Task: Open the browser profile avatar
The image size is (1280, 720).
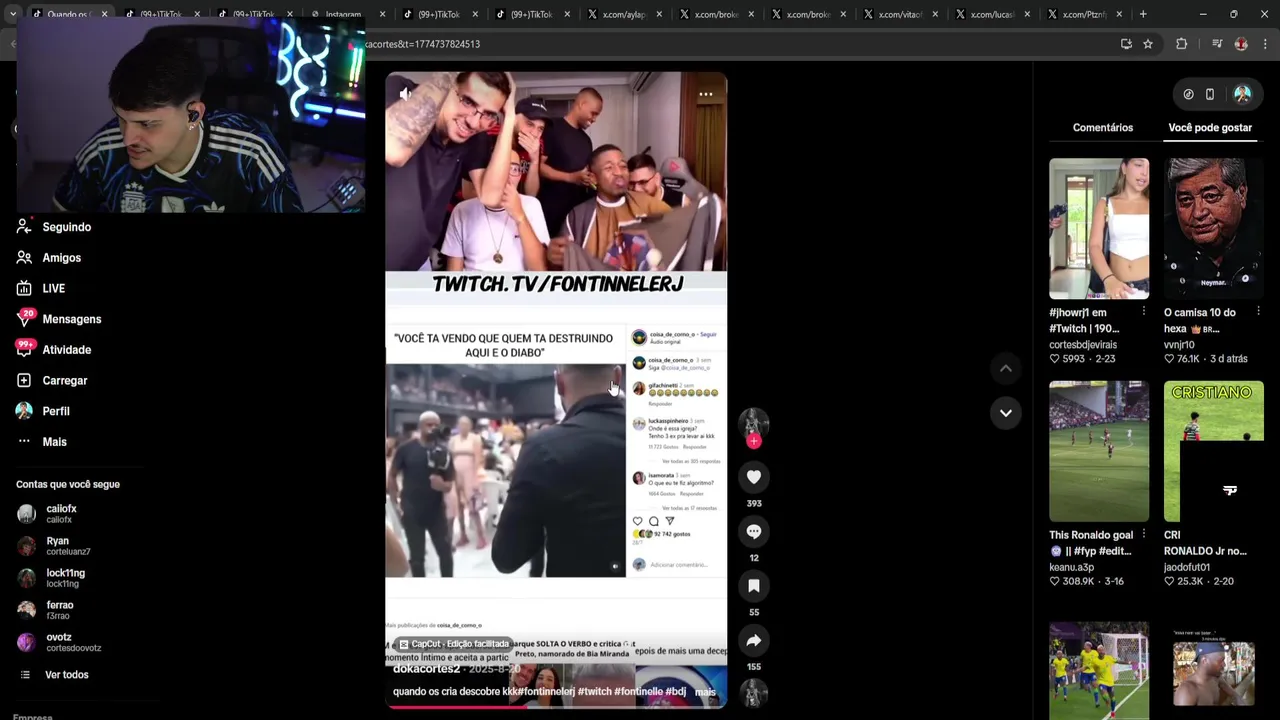Action: point(1241,44)
